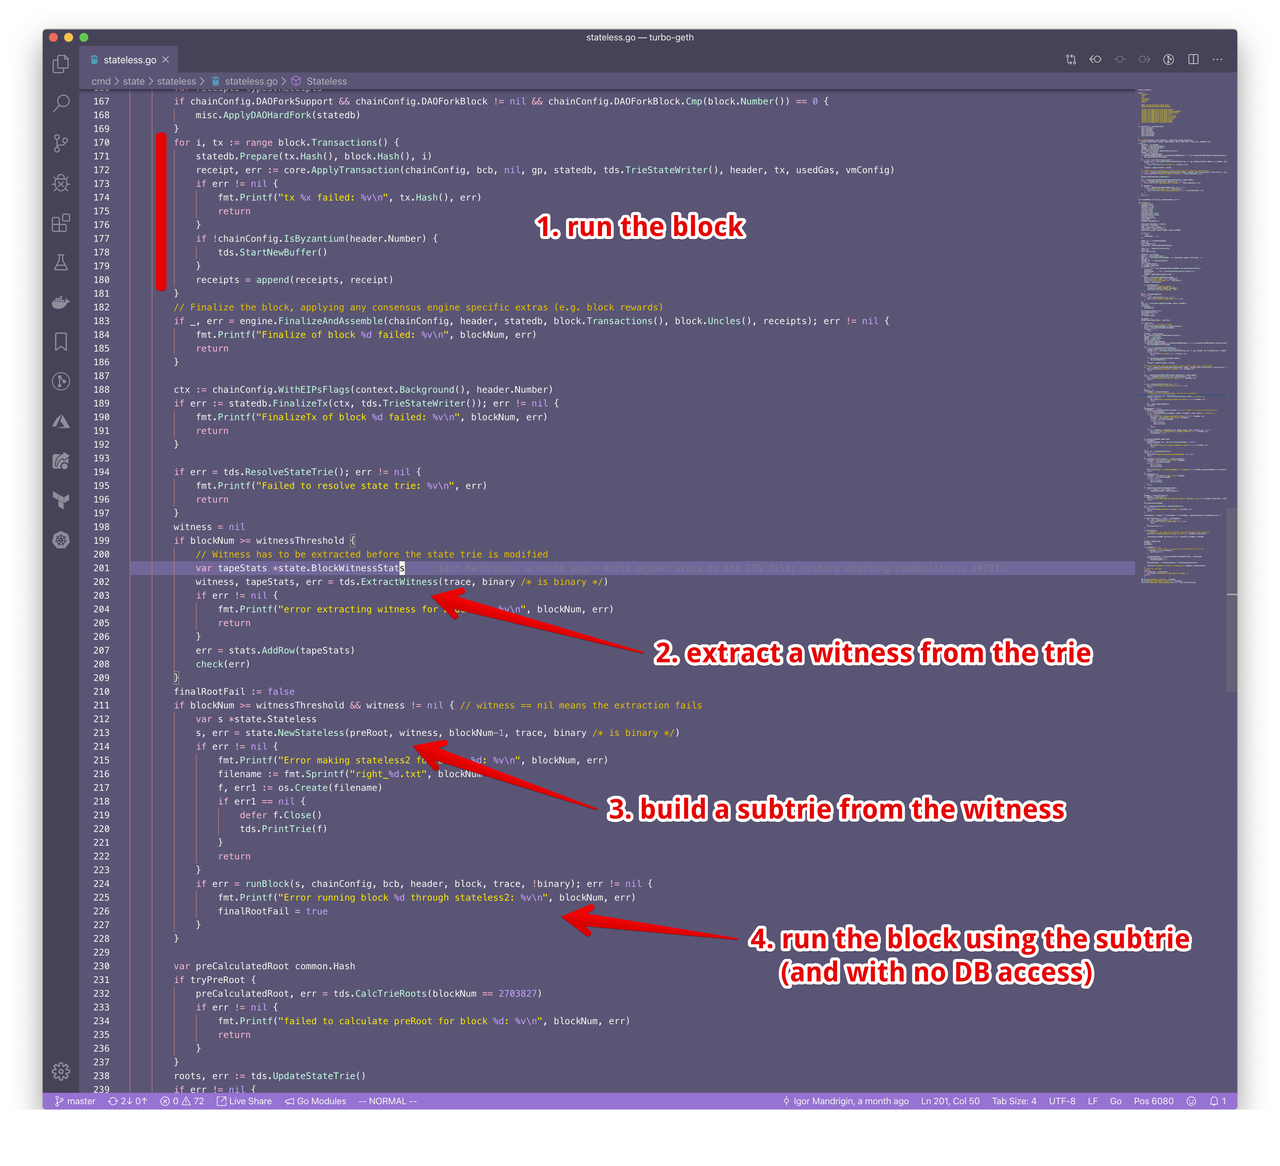Viewport: 1280px width, 1166px height.
Task: Click the state breadcrumb segment
Action: point(134,81)
